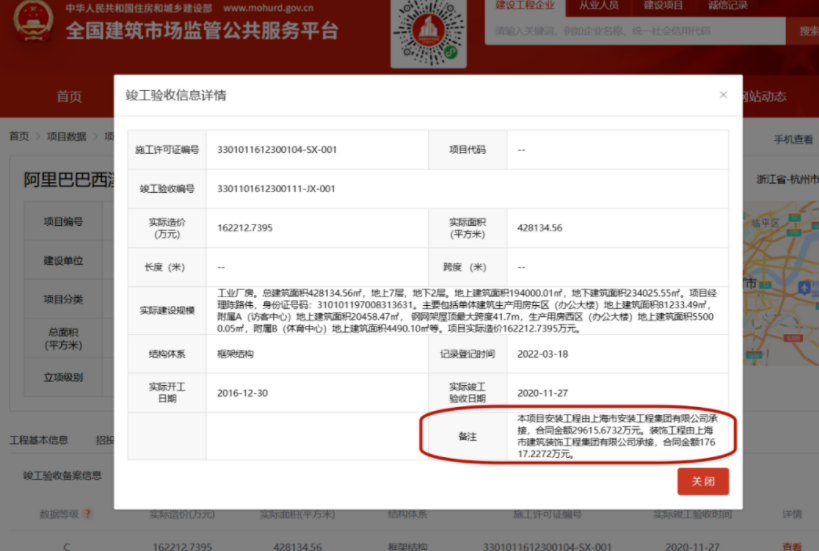
Task: Click 首页 in the breadcrumb trail
Action: pyautogui.click(x=19, y=137)
